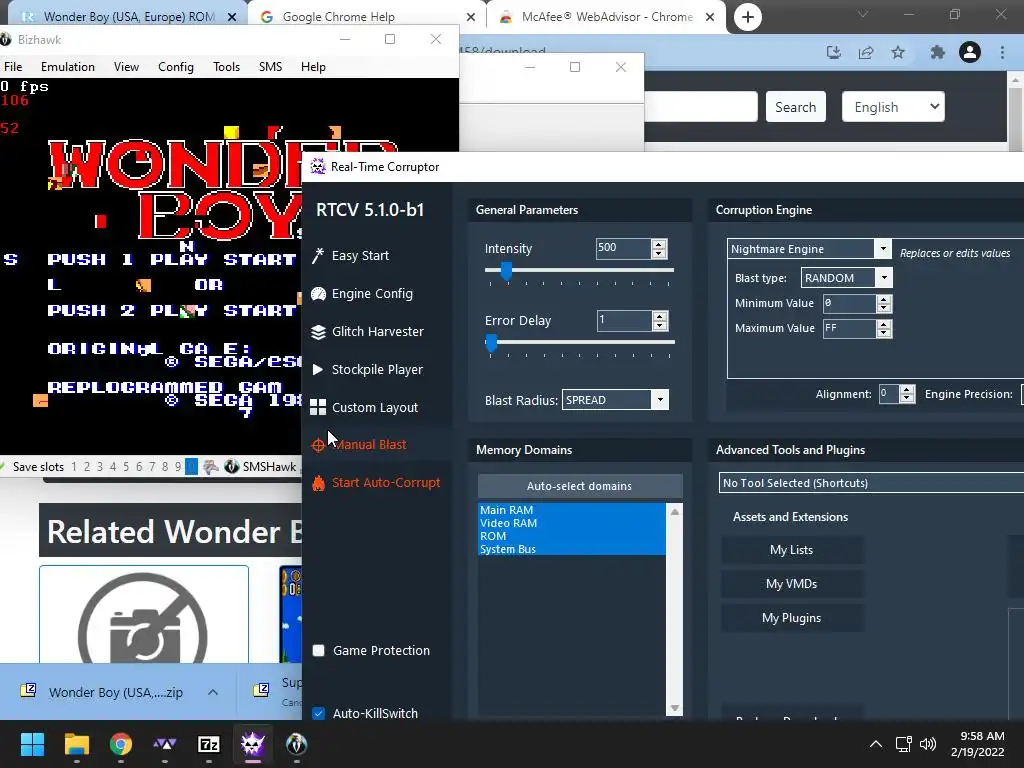1024x768 pixels.
Task: Open 7-Zip from taskbar
Action: point(209,744)
